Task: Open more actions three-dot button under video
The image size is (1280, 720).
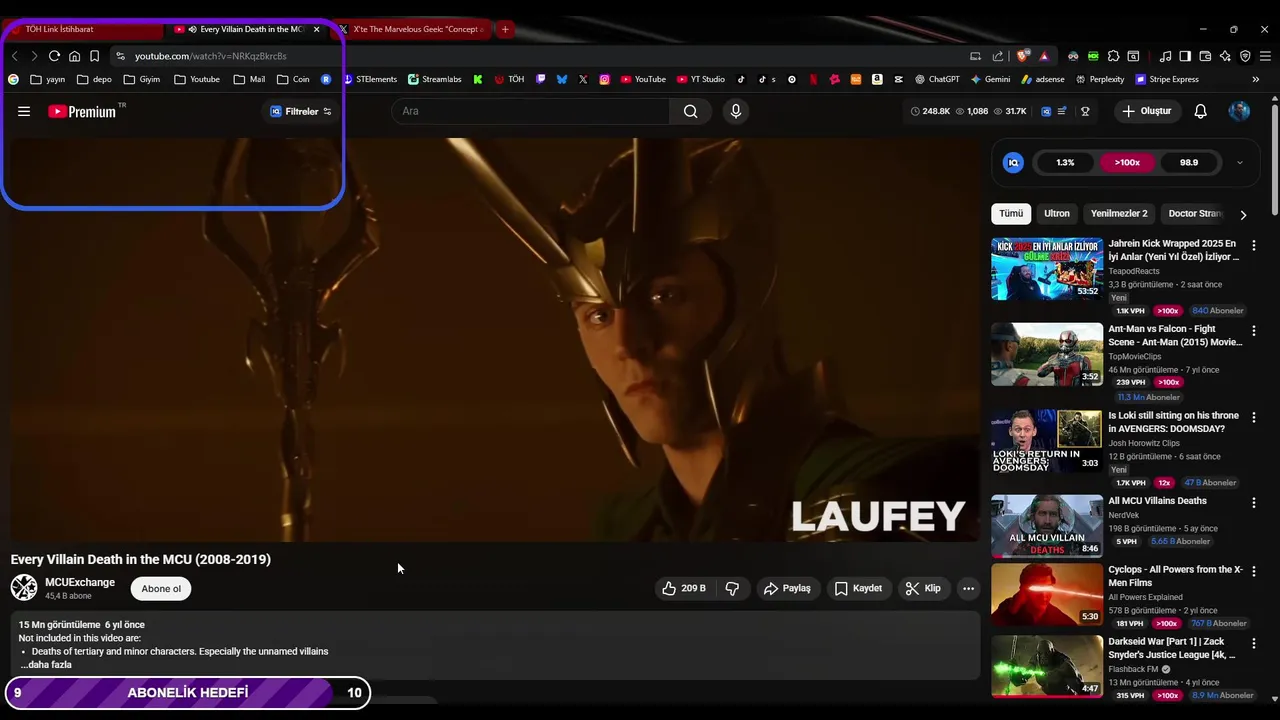Action: click(968, 588)
